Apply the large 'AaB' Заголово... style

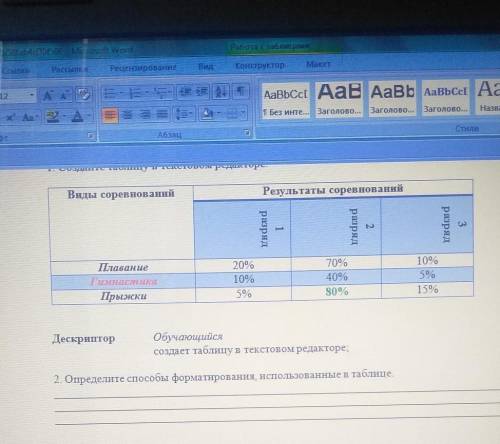pyautogui.click(x=339, y=99)
